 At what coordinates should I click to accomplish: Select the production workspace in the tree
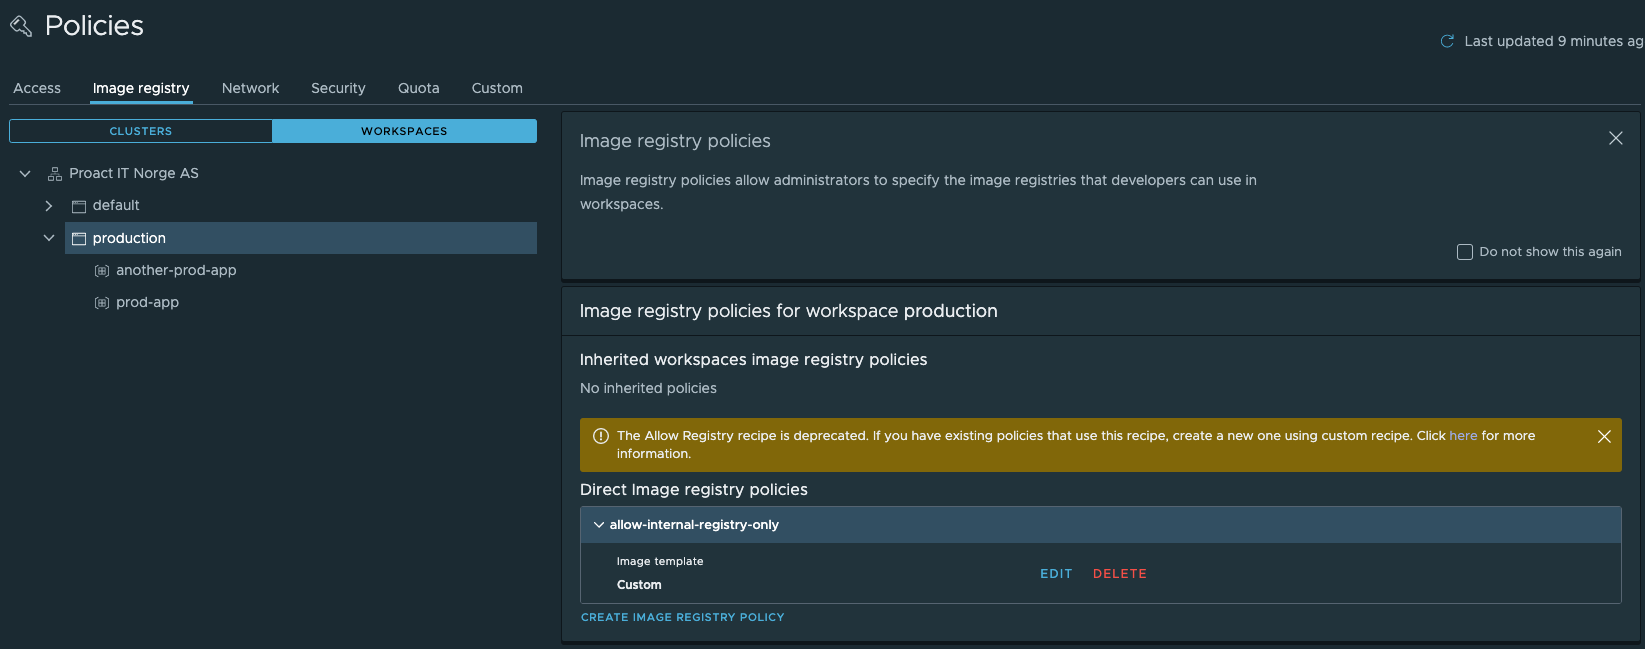(301, 238)
